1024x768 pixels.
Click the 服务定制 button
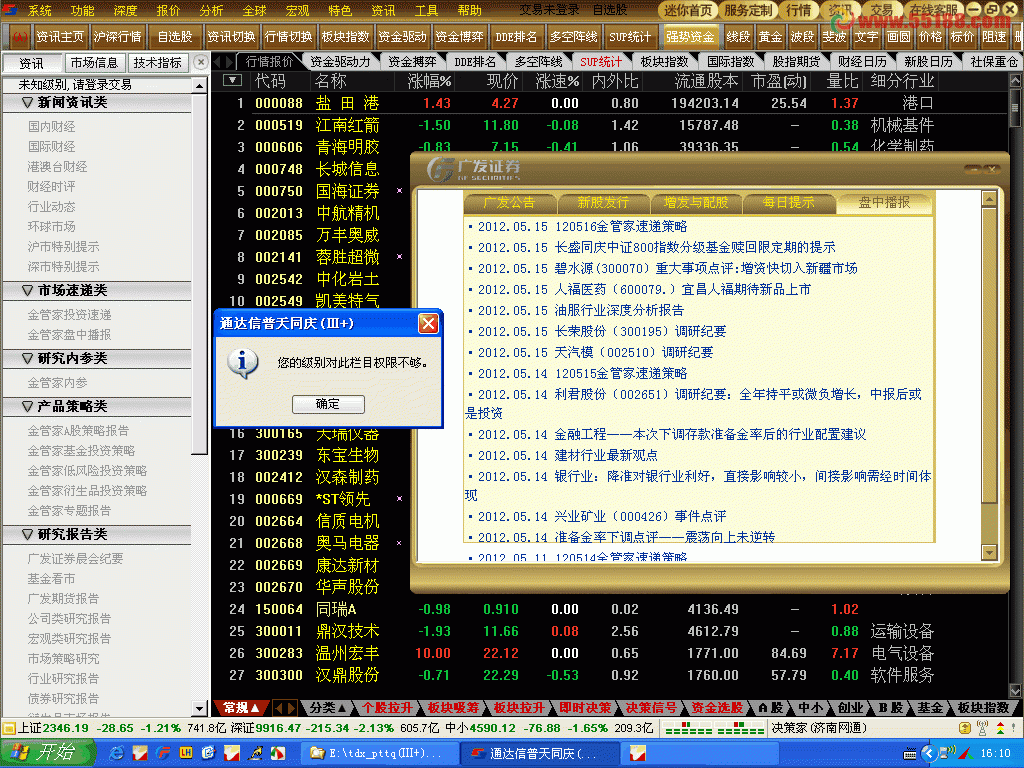(748, 10)
